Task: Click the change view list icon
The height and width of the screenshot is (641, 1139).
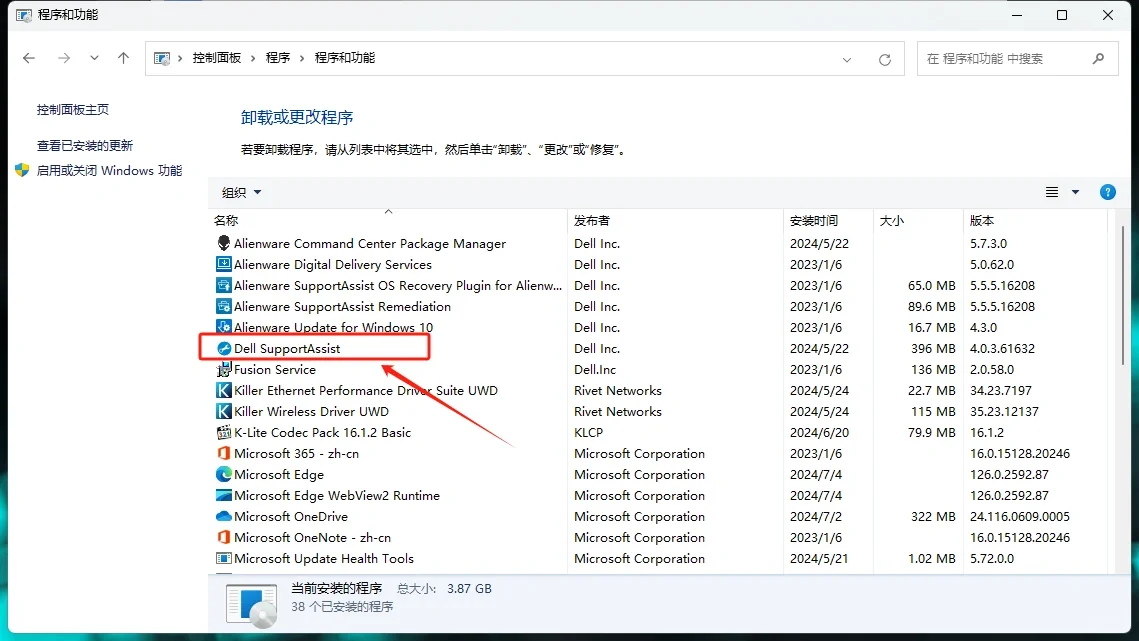Action: click(1052, 192)
